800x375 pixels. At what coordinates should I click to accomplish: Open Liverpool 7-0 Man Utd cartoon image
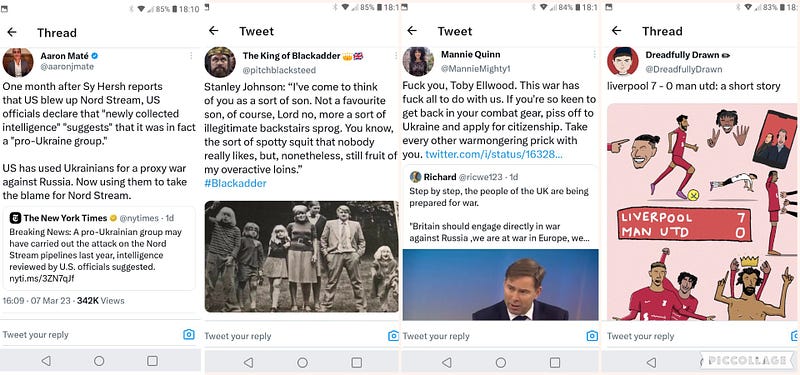pos(702,212)
